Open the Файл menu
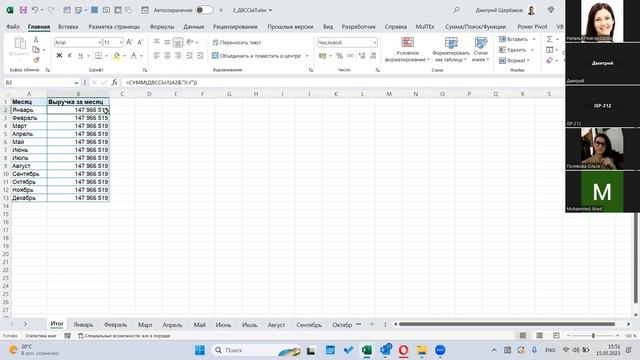This screenshot has width=640, height=360. pyautogui.click(x=13, y=27)
